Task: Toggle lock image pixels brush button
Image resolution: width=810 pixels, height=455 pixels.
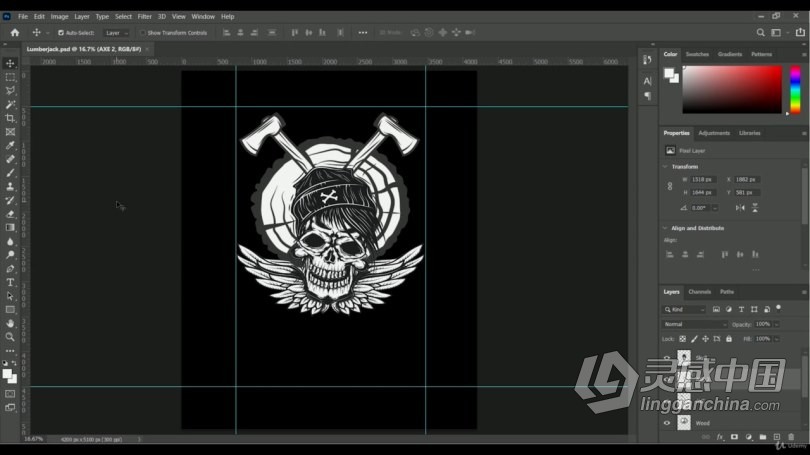Action: point(694,339)
